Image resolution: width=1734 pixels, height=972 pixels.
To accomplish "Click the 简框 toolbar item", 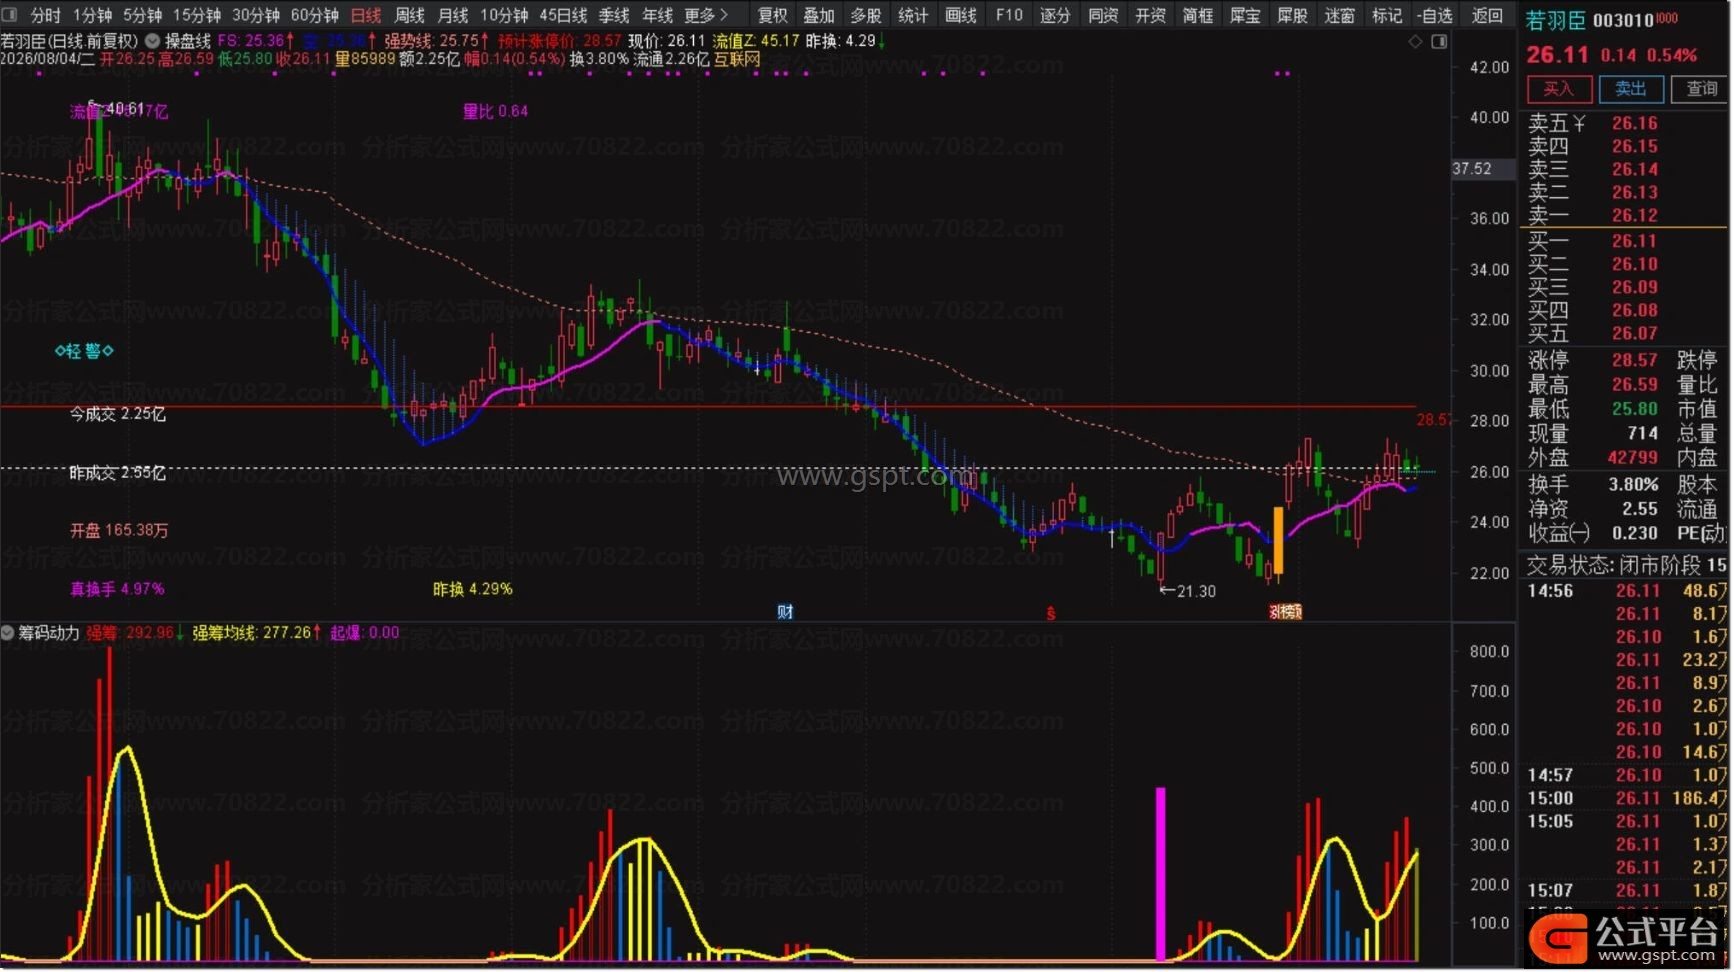I will coord(1198,15).
